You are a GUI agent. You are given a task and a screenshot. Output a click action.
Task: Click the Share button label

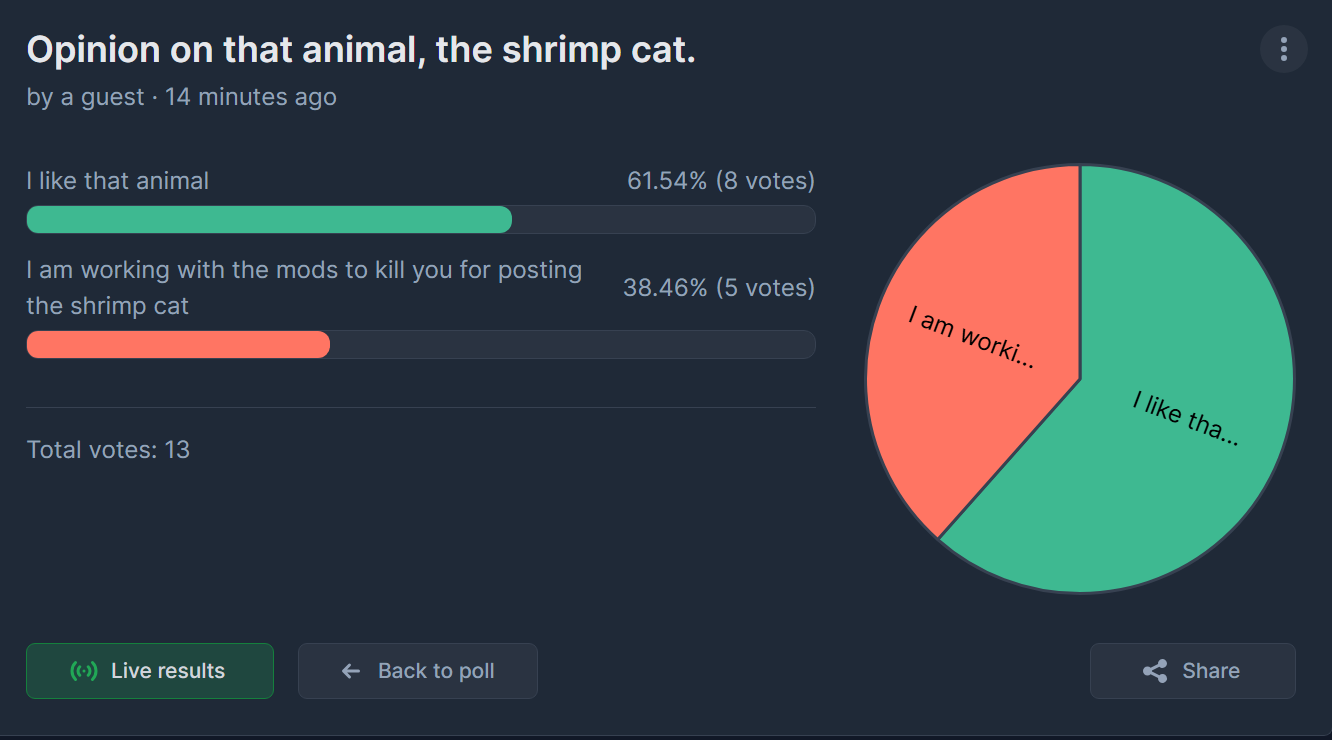coord(1211,671)
